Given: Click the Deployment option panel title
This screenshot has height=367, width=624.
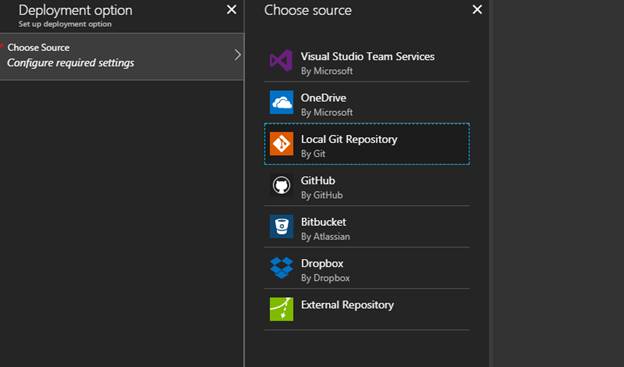Looking at the screenshot, I should click(x=75, y=11).
